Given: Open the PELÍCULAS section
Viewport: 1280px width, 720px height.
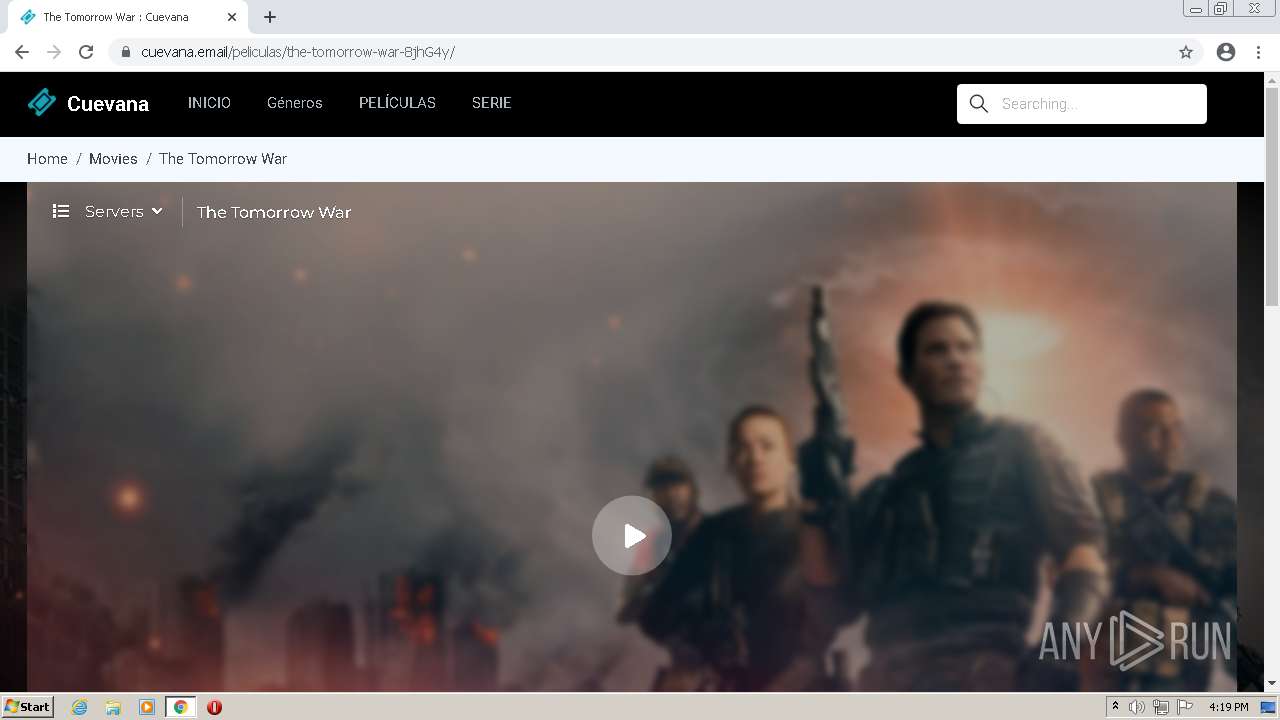Looking at the screenshot, I should (397, 103).
